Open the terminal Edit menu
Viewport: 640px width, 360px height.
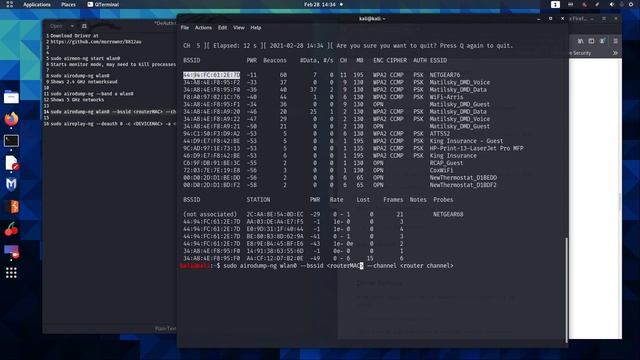pos(222,28)
